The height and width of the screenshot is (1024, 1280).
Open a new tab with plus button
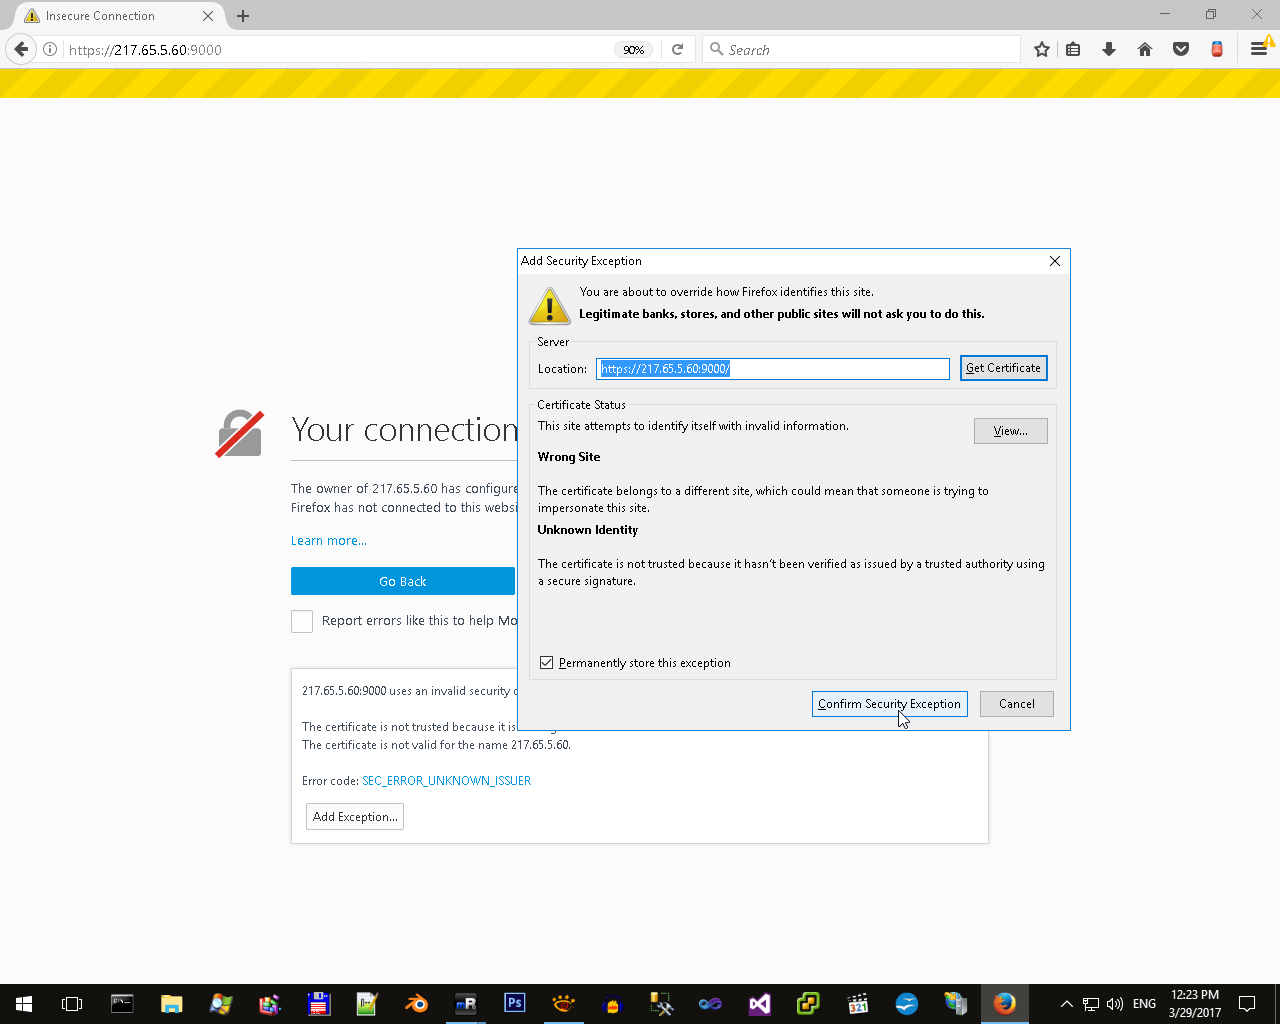pos(243,16)
